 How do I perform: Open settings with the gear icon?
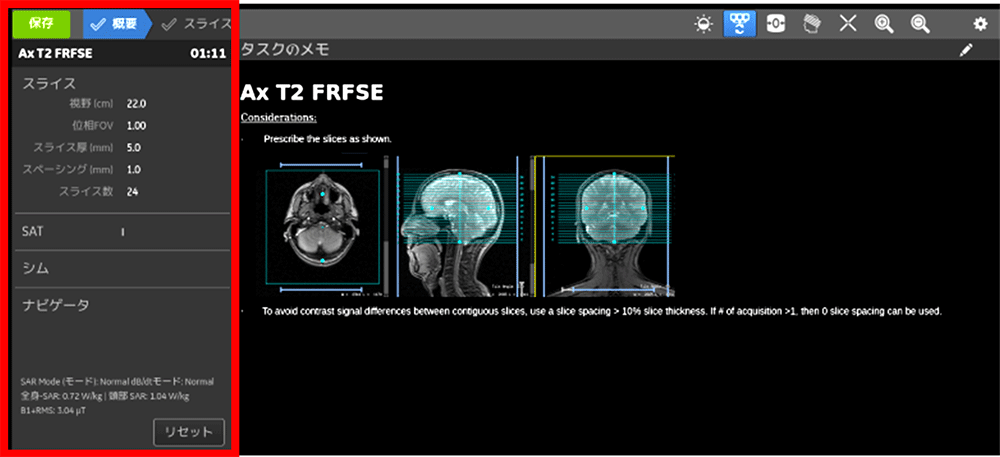(980, 24)
